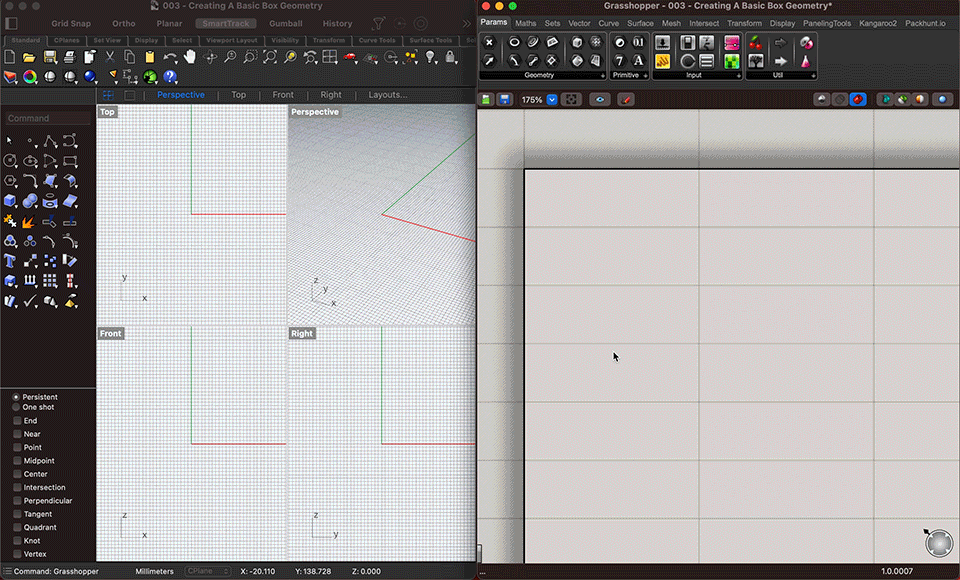
Task: Check the Intersection osnap option
Action: 17,488
